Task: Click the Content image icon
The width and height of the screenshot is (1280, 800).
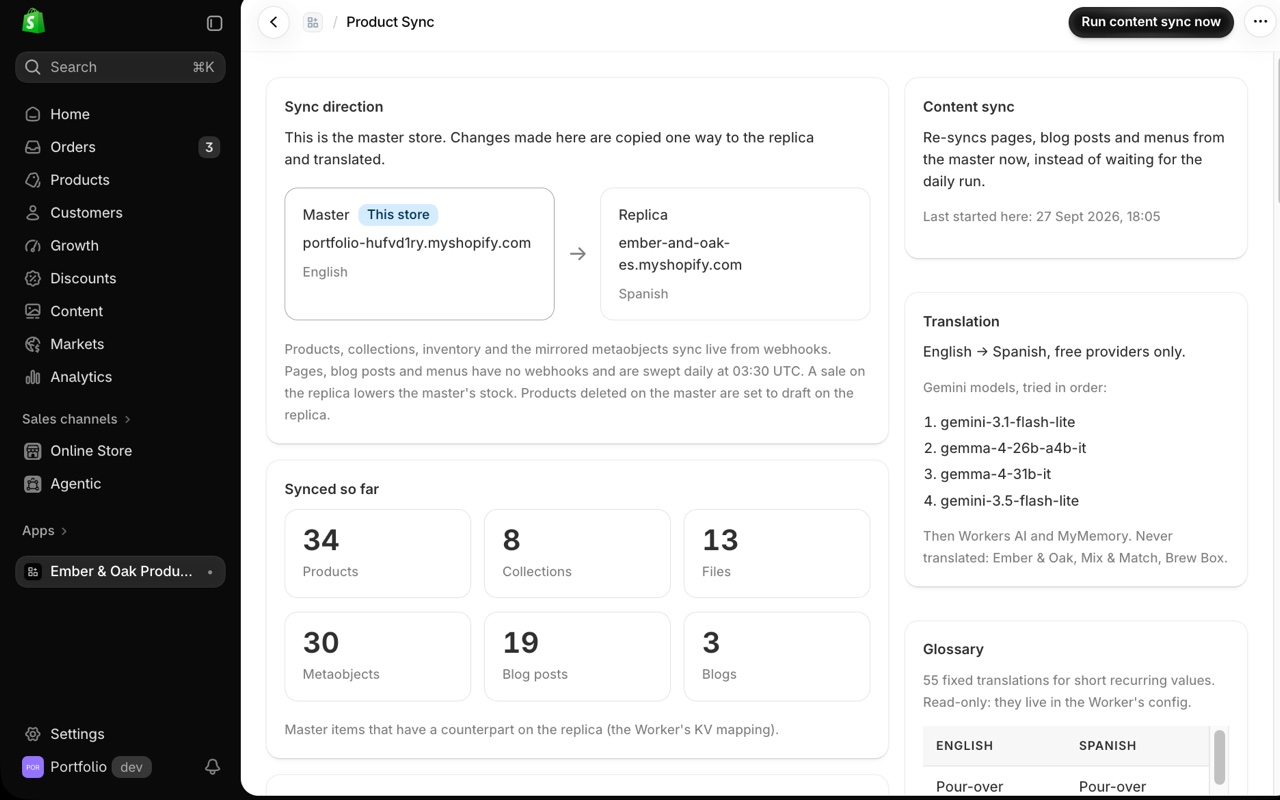Action: coord(33,311)
